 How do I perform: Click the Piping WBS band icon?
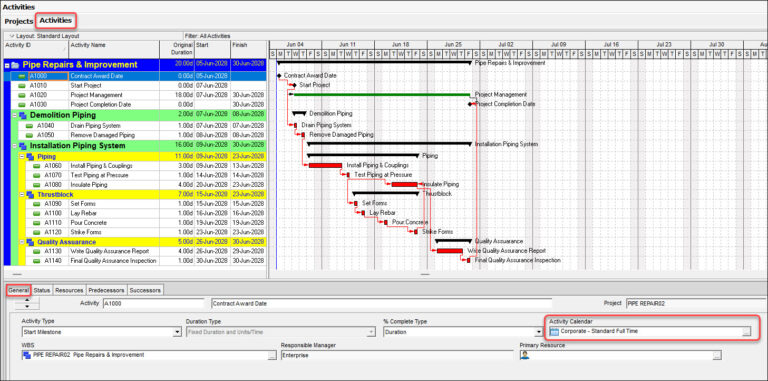point(30,157)
